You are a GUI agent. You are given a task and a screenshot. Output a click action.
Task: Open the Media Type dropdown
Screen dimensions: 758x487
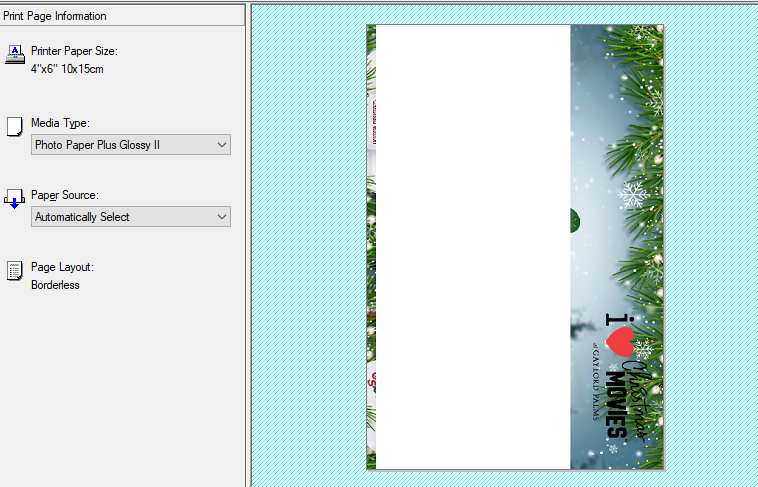coord(130,145)
